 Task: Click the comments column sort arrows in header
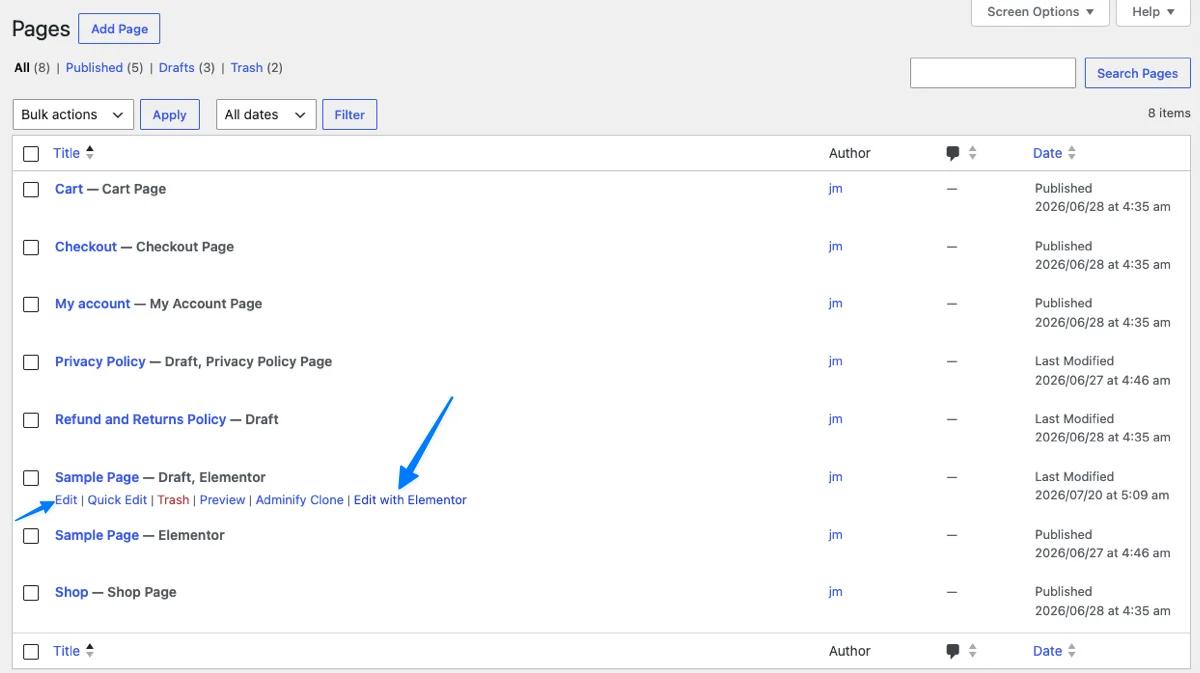click(972, 153)
